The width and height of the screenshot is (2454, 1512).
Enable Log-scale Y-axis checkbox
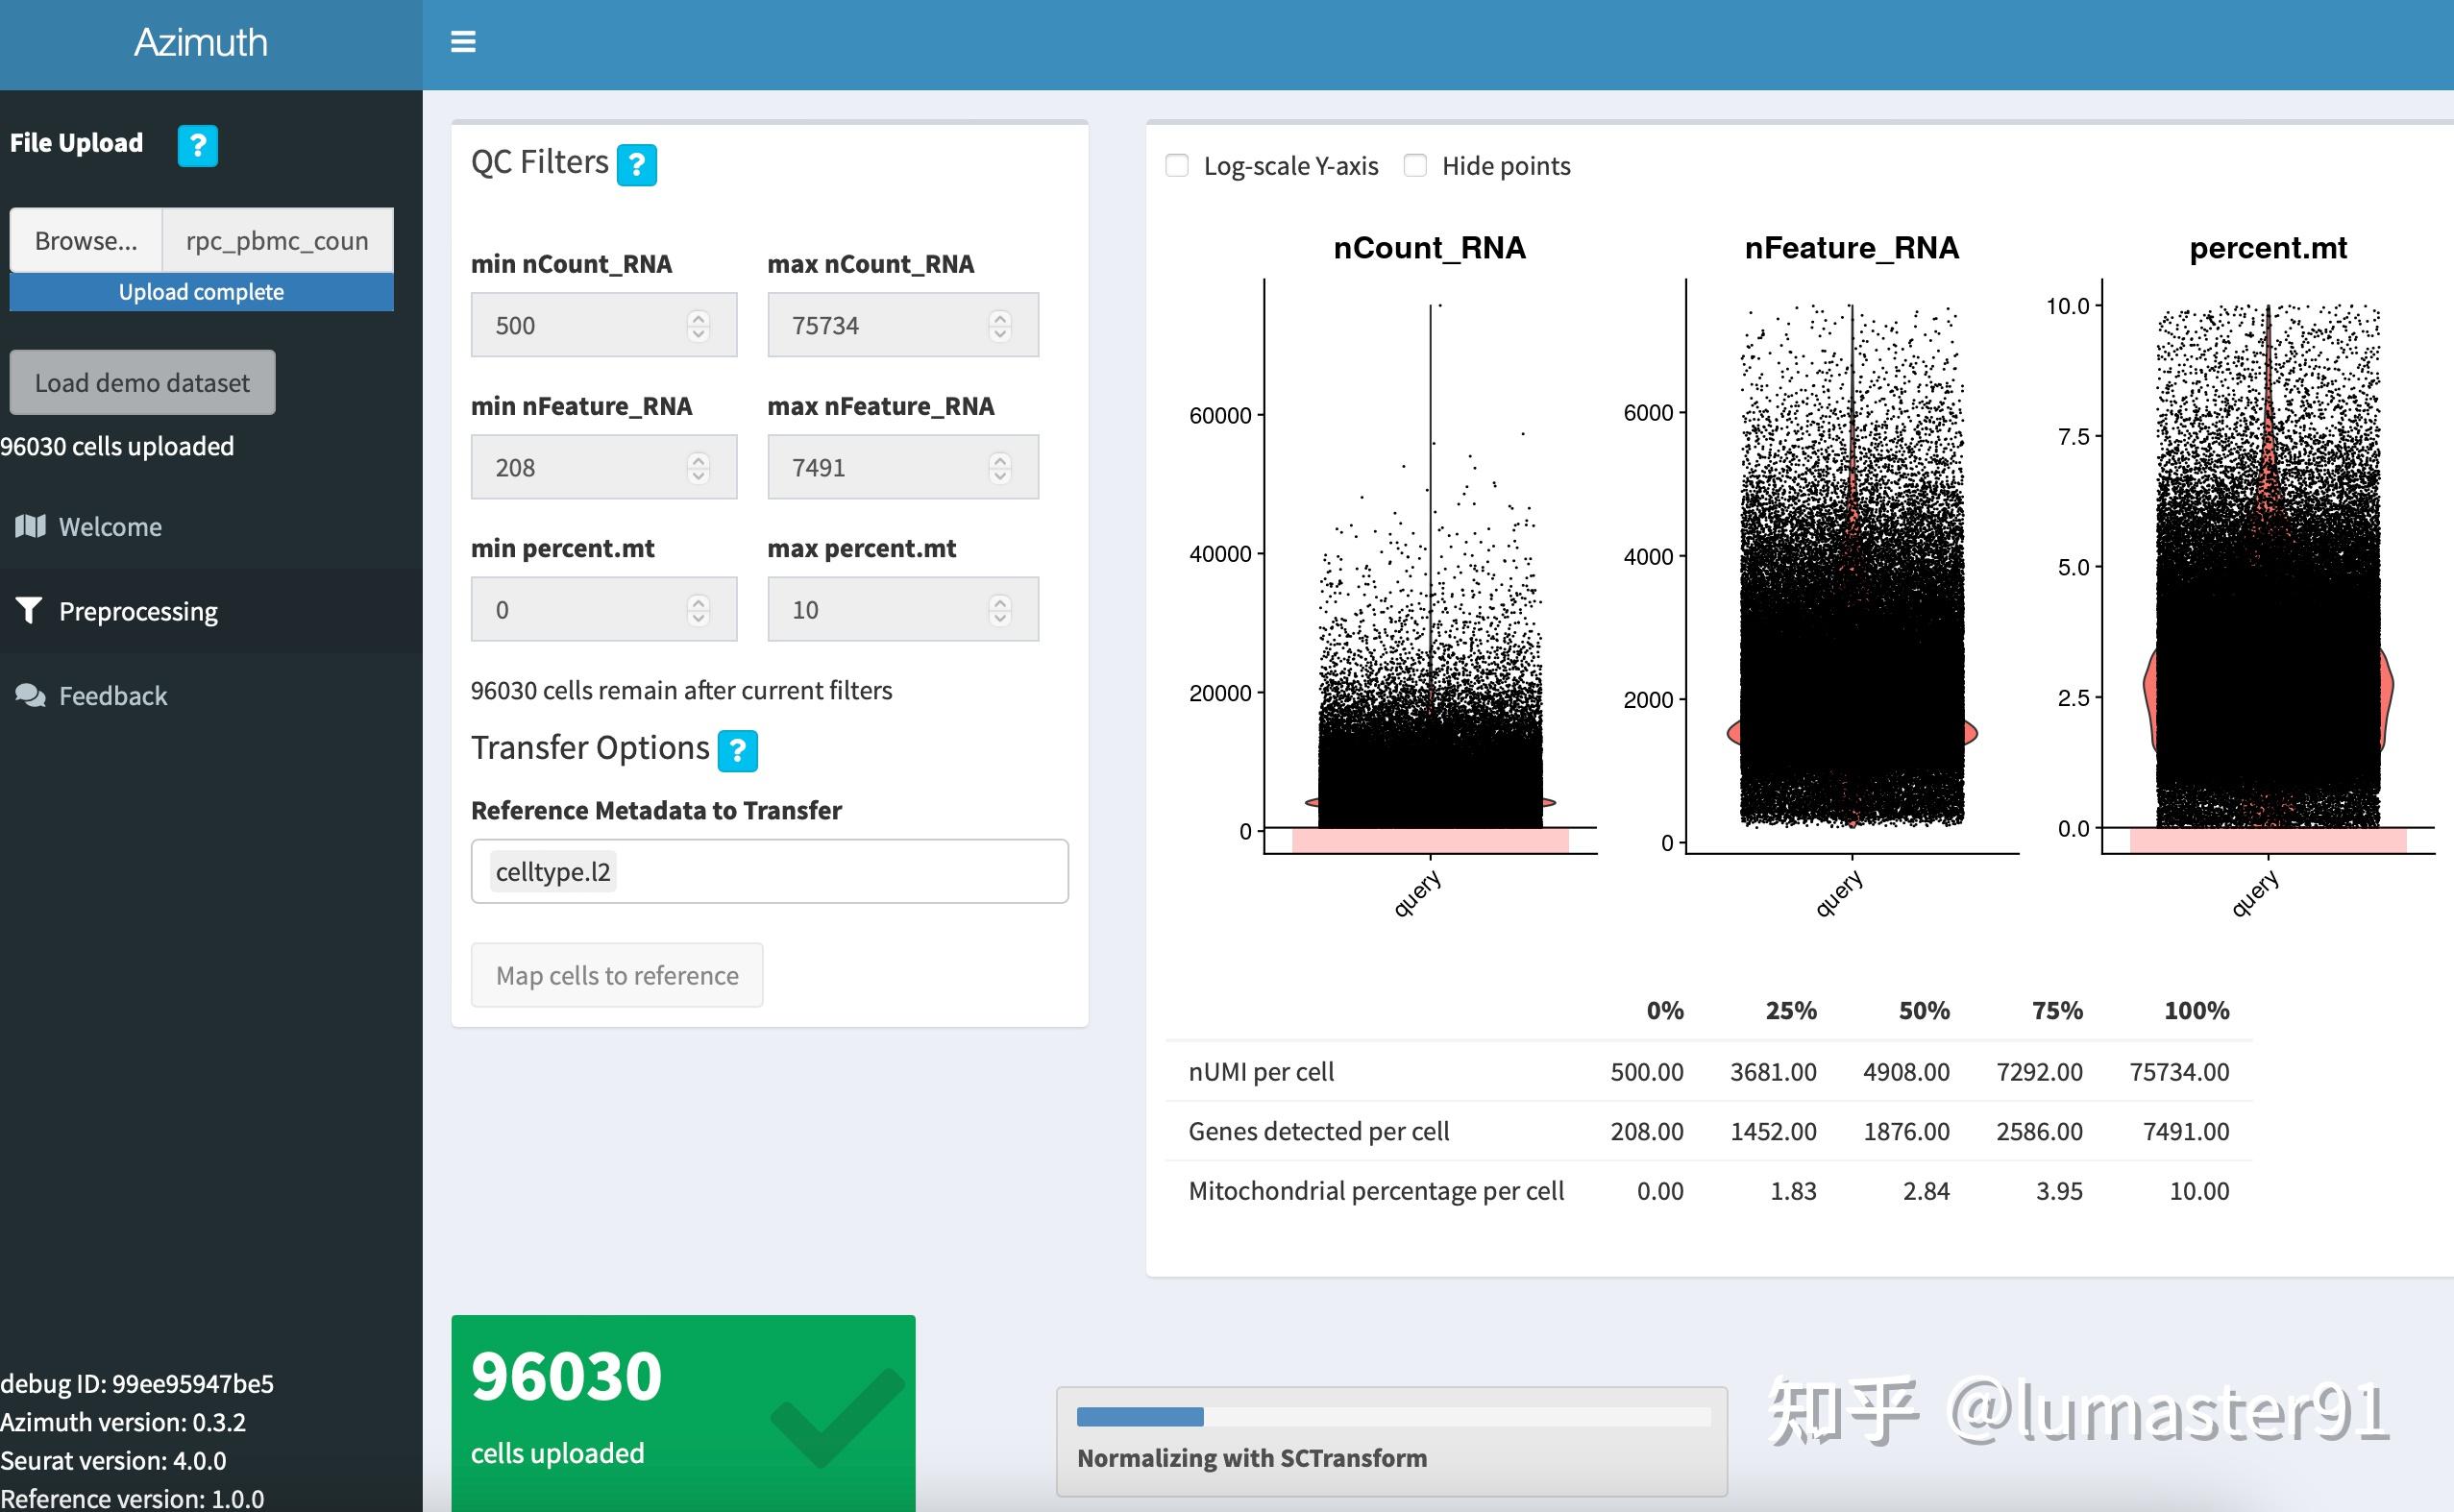tap(1177, 166)
